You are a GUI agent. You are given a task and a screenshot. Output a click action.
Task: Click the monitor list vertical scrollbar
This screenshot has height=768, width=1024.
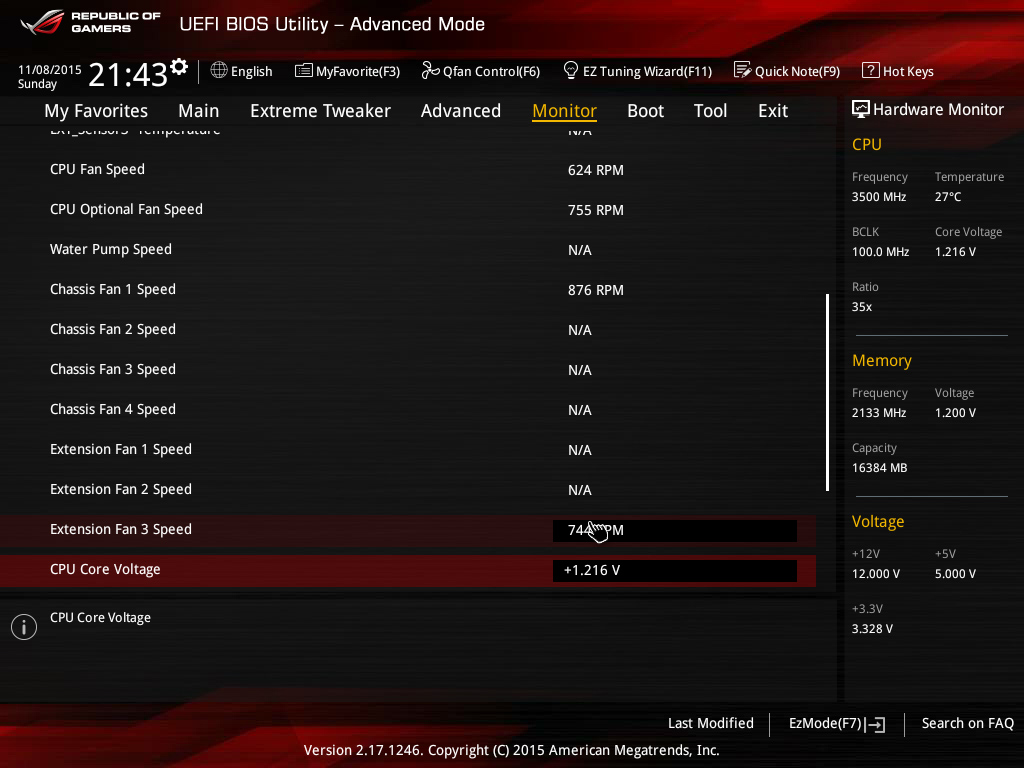point(827,392)
